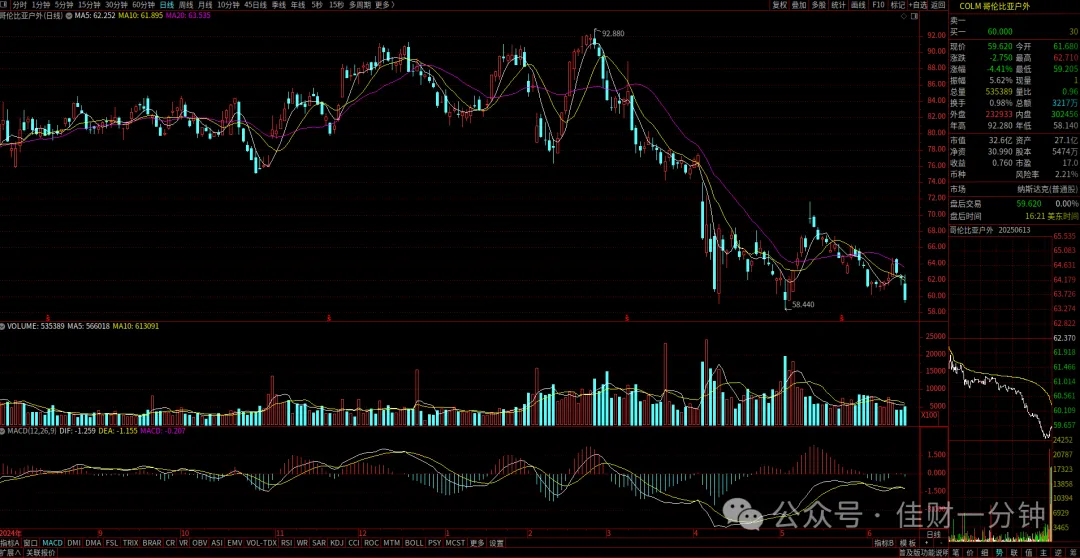
Task: Select the FSL indicator tab
Action: coord(112,543)
